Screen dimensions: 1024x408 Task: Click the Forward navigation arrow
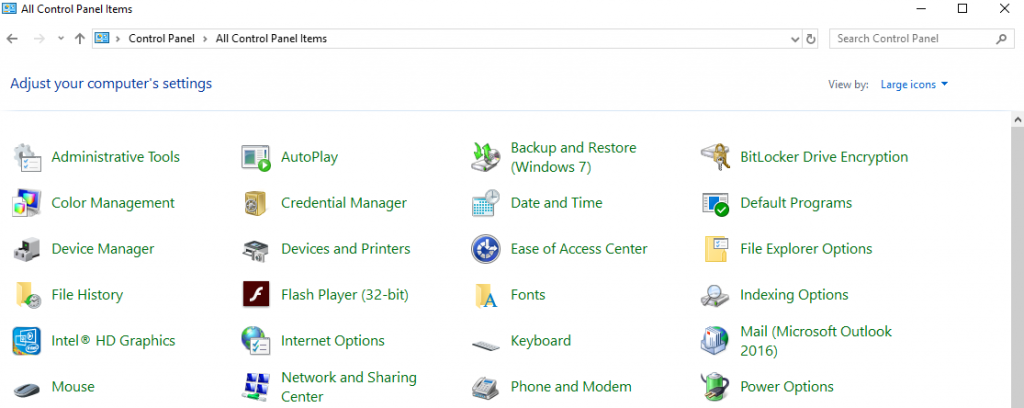pos(39,39)
